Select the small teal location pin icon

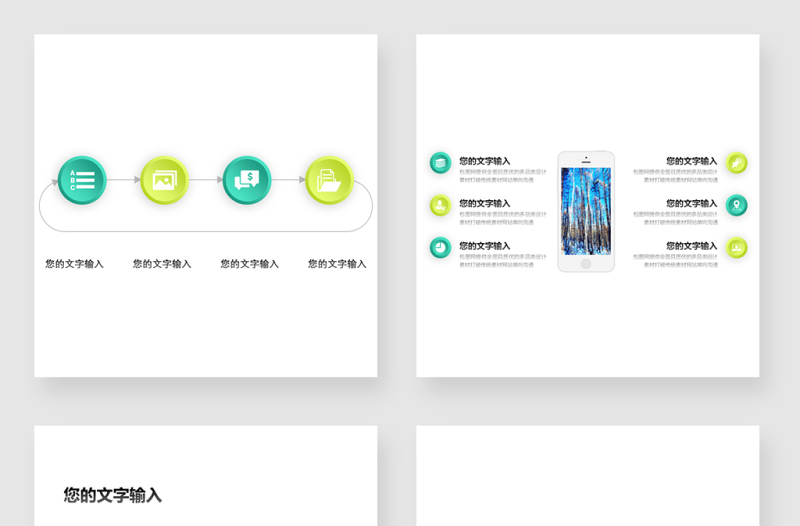[736, 205]
